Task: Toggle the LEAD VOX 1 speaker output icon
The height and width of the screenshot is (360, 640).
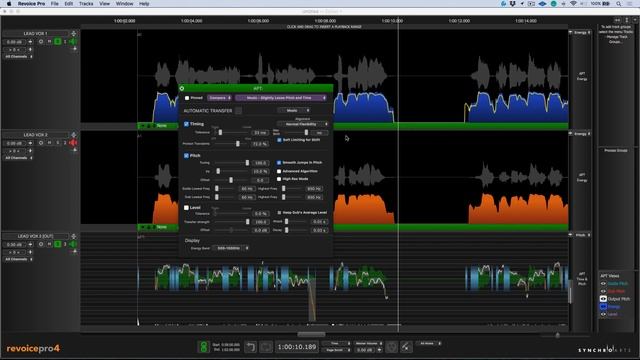Action: (73, 42)
